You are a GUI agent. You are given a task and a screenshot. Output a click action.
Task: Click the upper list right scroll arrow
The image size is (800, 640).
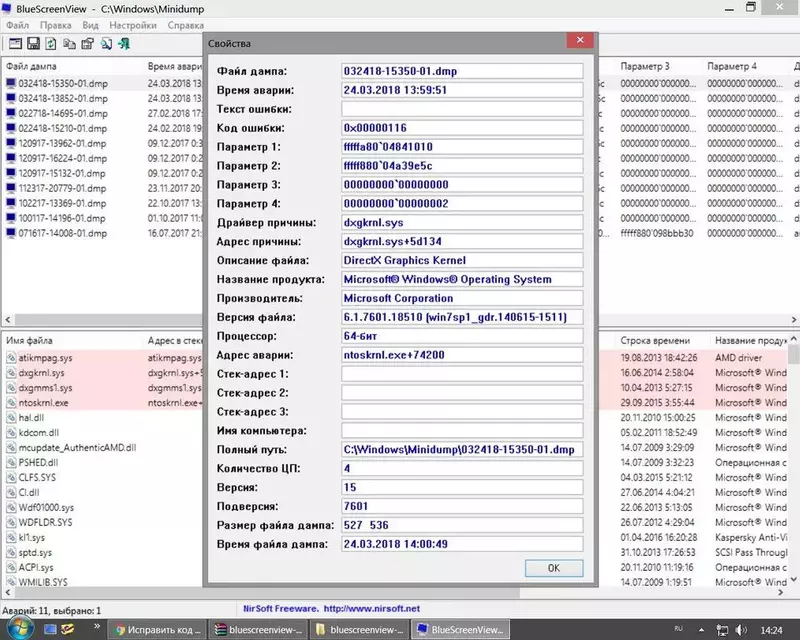[794, 319]
